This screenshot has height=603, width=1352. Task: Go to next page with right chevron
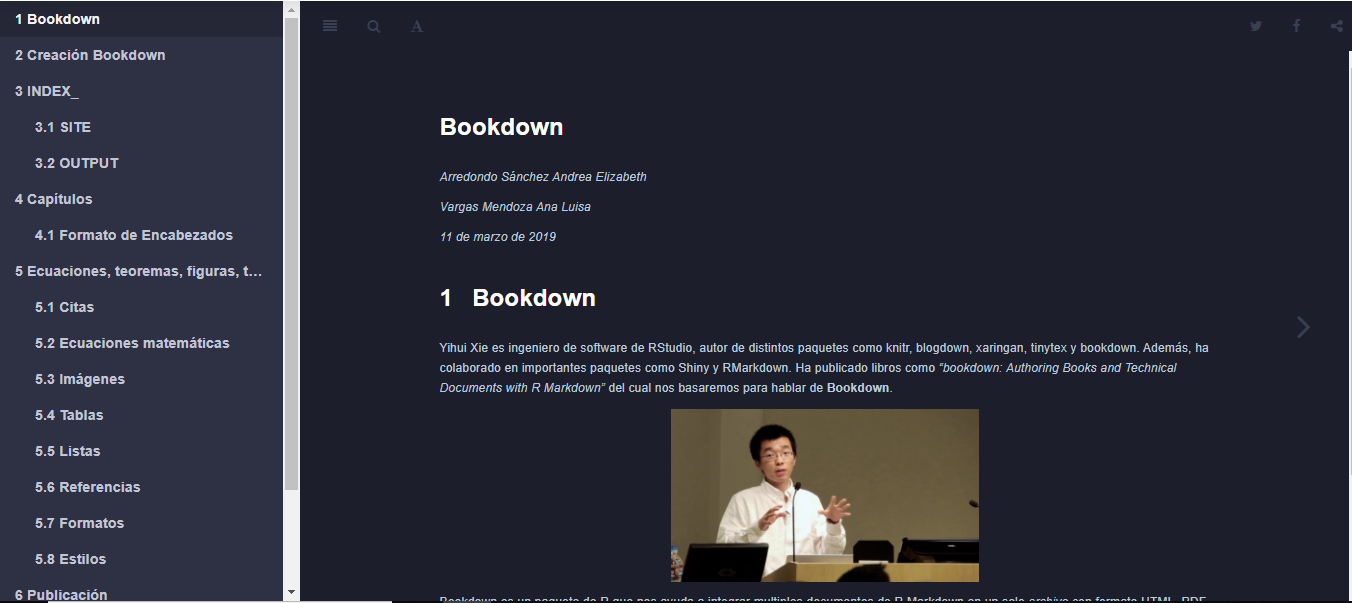[x=1302, y=327]
